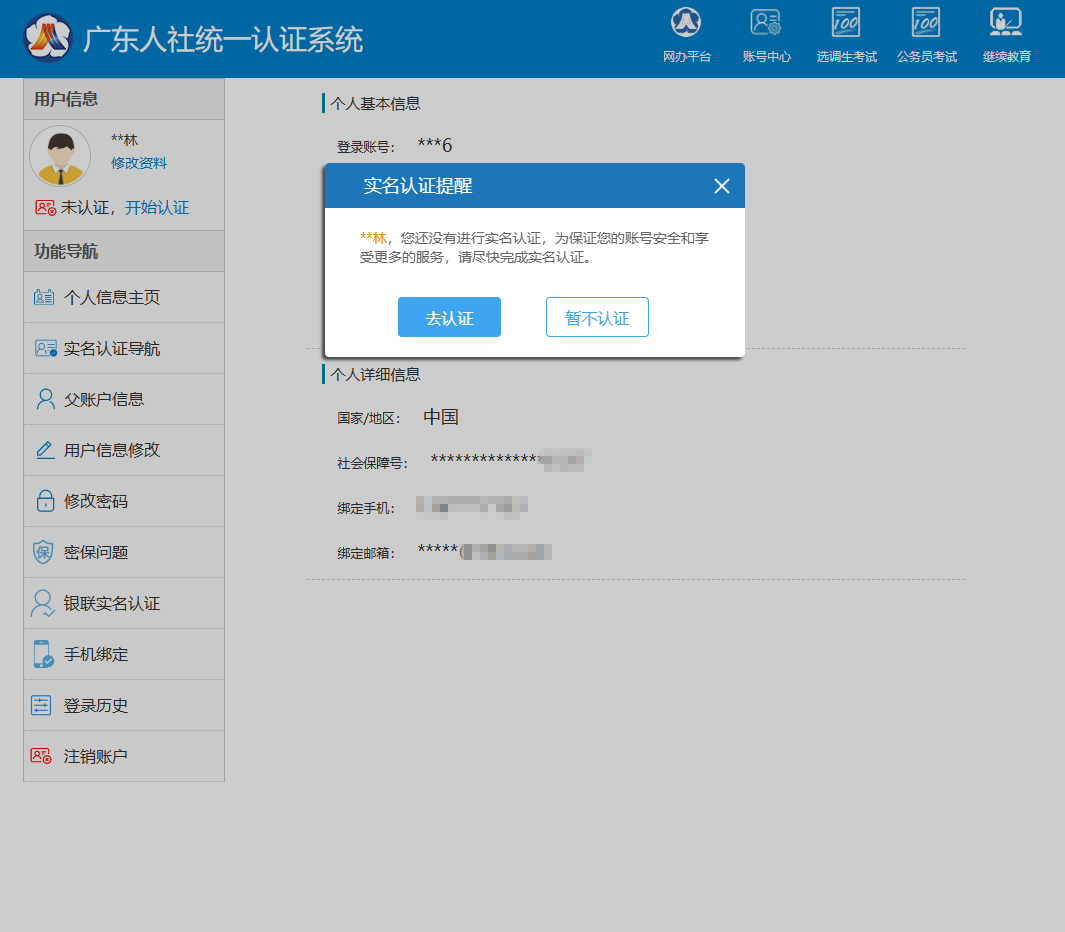Close the 实名认证提醒 dialog

(722, 186)
